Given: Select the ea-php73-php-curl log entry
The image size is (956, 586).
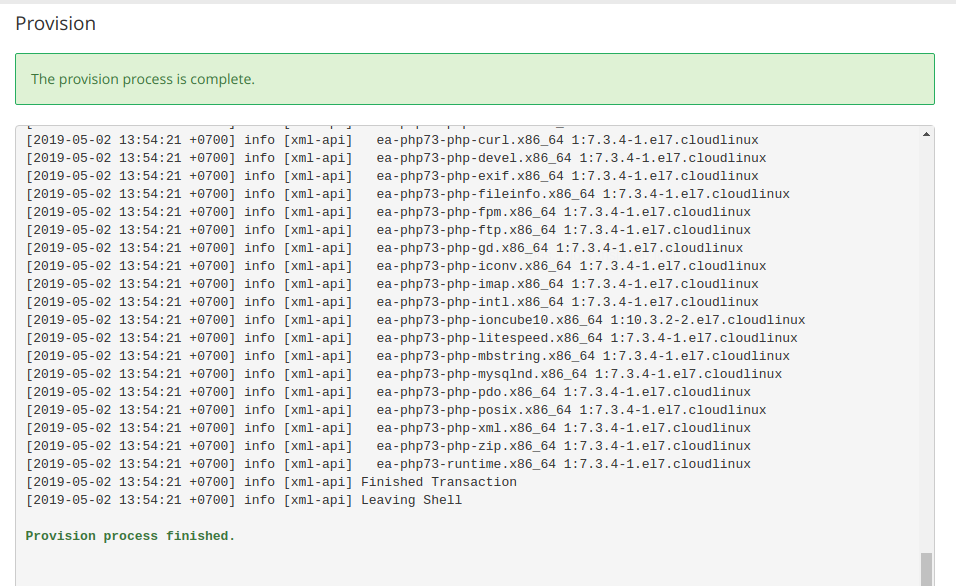Looking at the screenshot, I should pyautogui.click(x=567, y=140).
